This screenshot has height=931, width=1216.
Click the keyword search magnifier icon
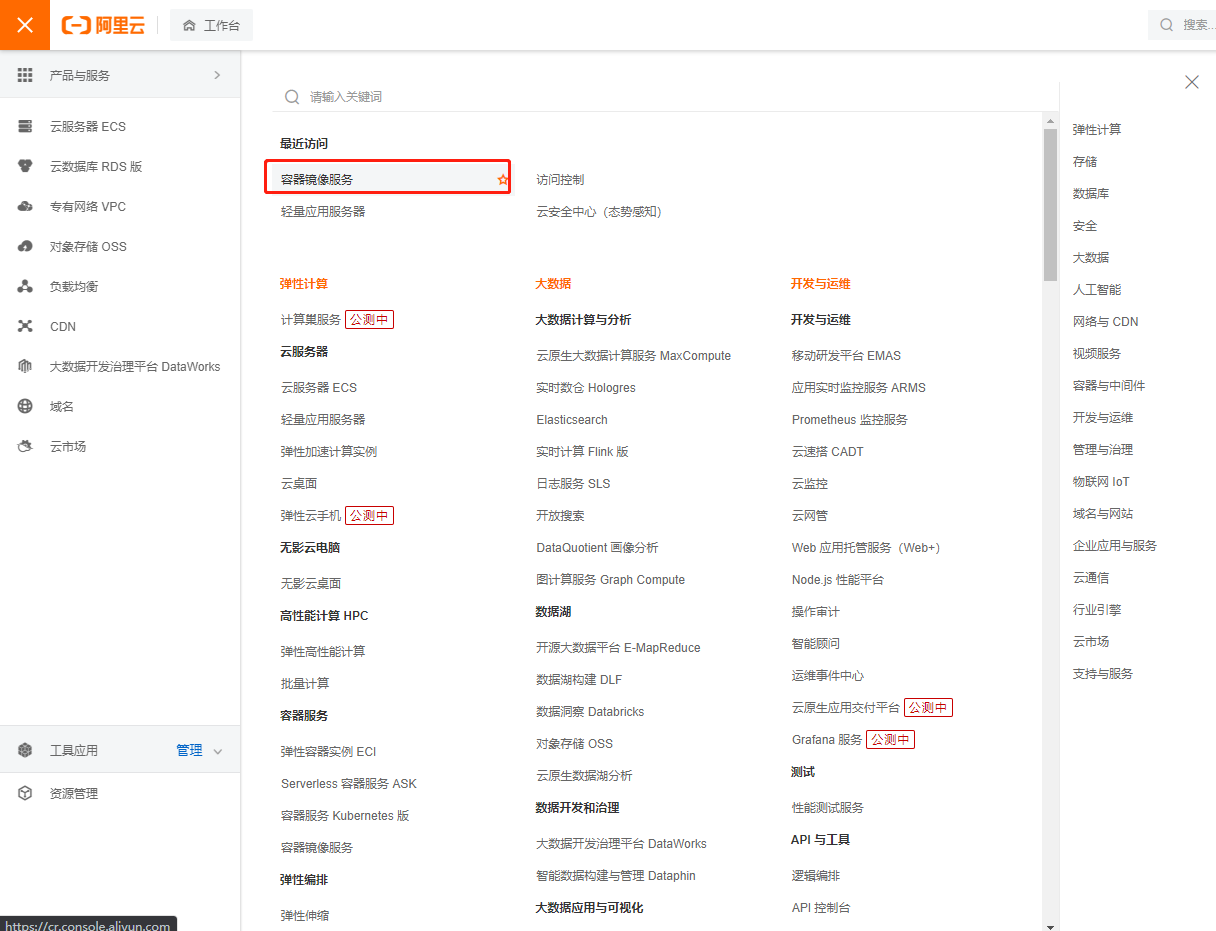(292, 97)
